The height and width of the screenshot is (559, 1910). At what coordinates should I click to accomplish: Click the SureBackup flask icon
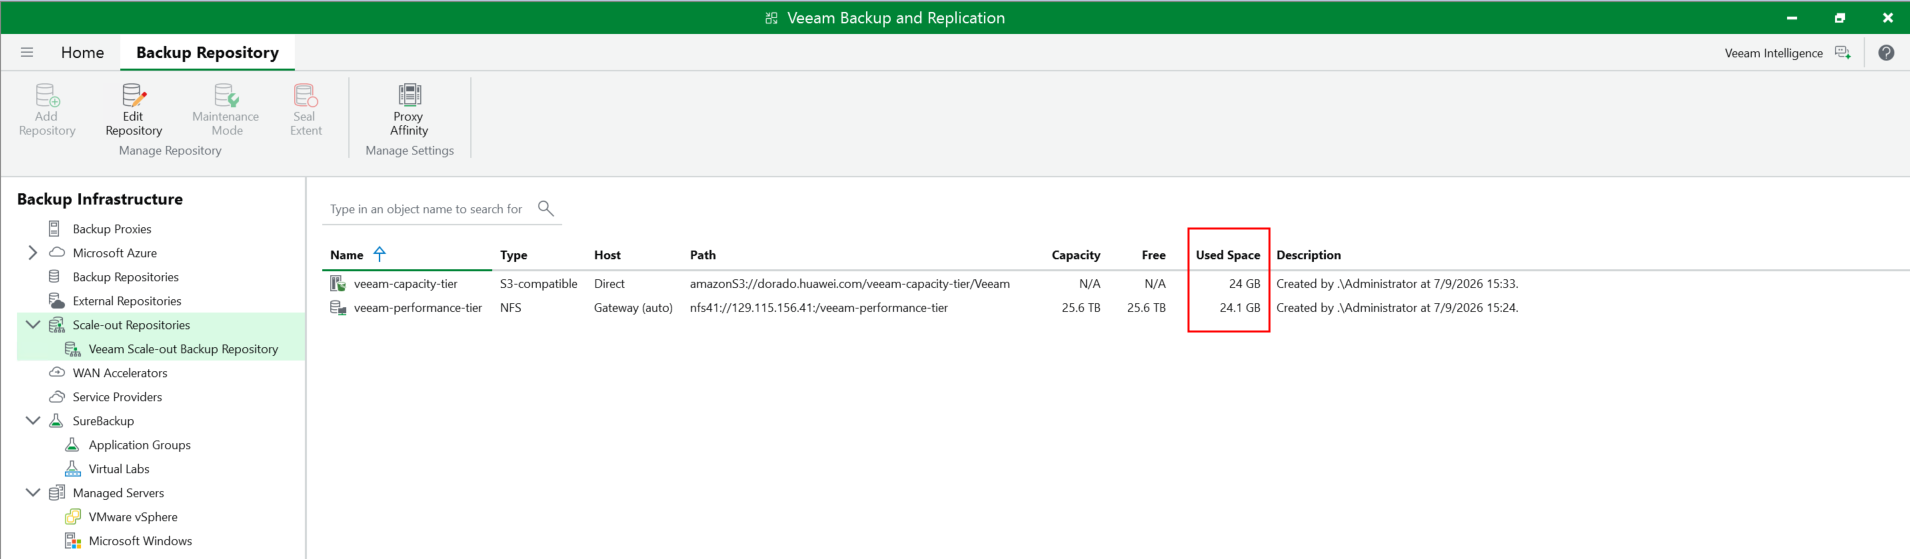pyautogui.click(x=56, y=421)
